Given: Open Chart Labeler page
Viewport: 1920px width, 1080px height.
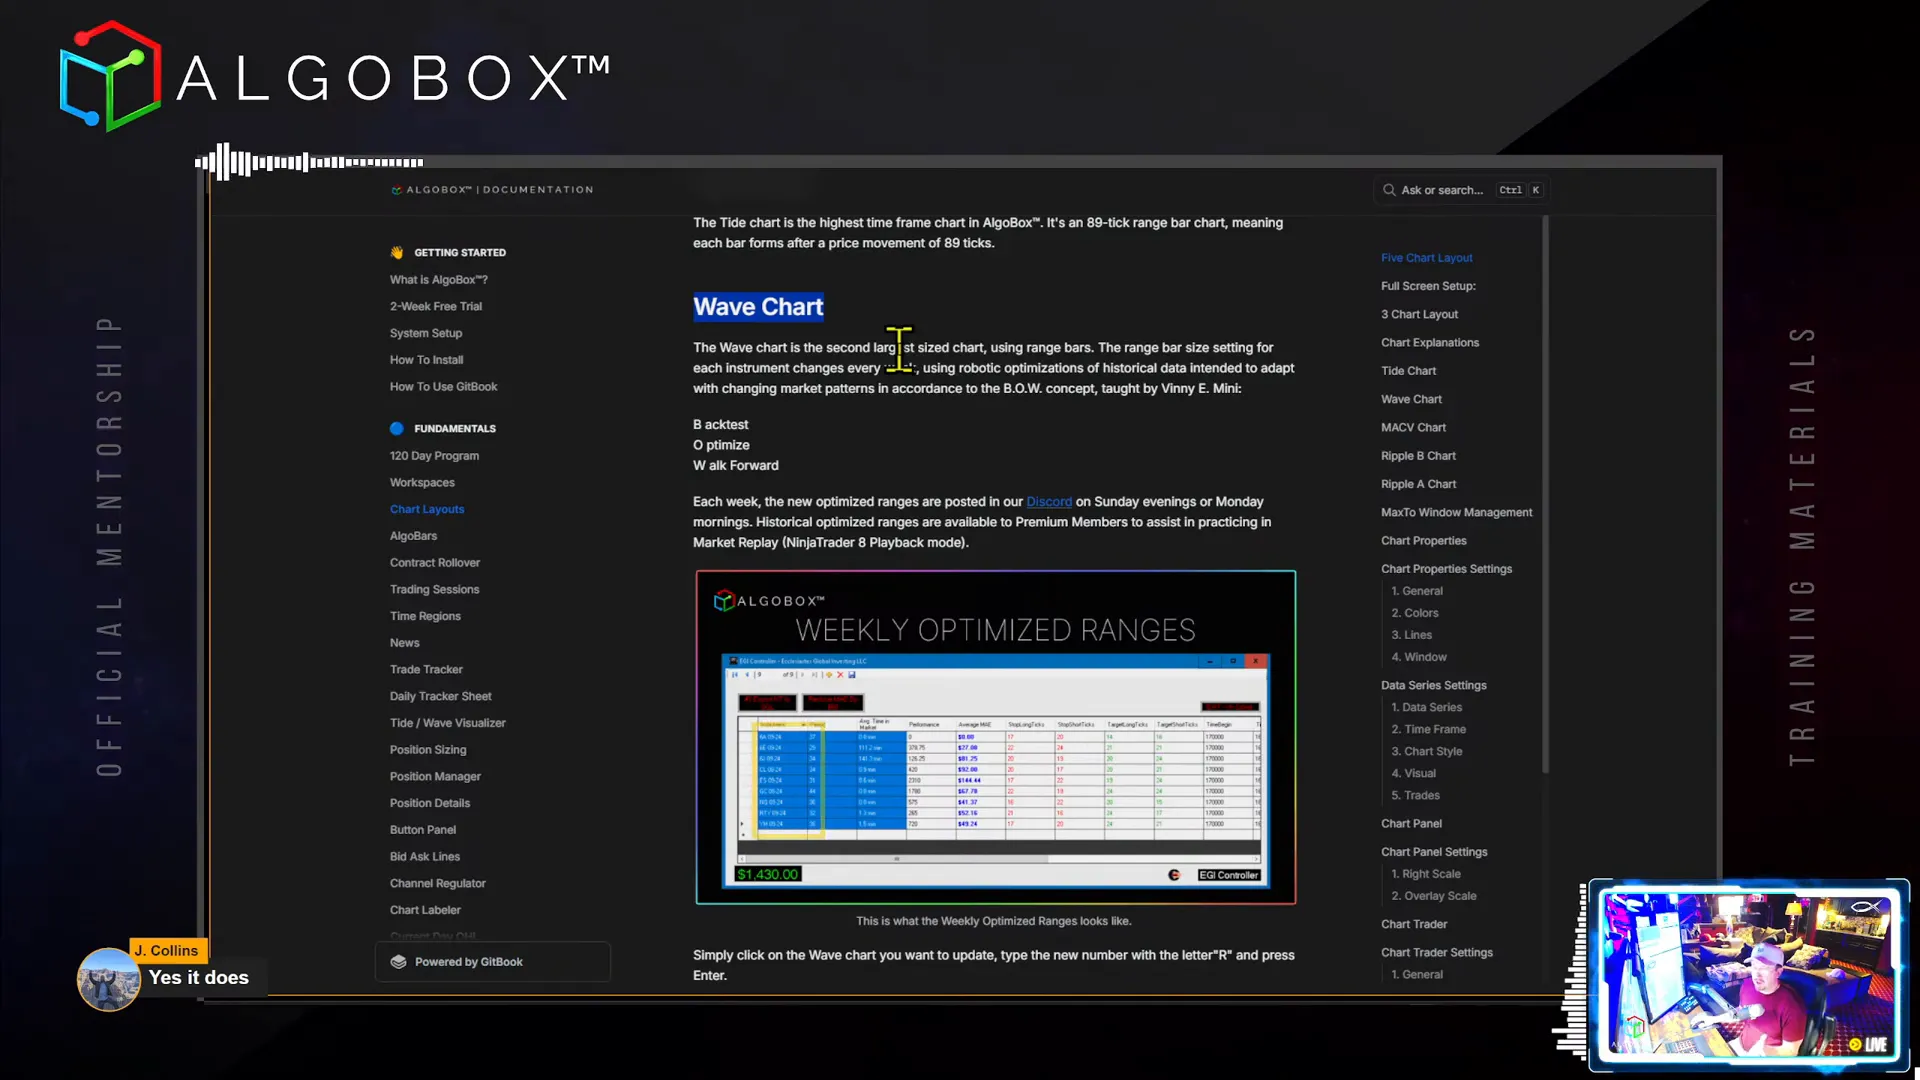Looking at the screenshot, I should pyautogui.click(x=426, y=911).
